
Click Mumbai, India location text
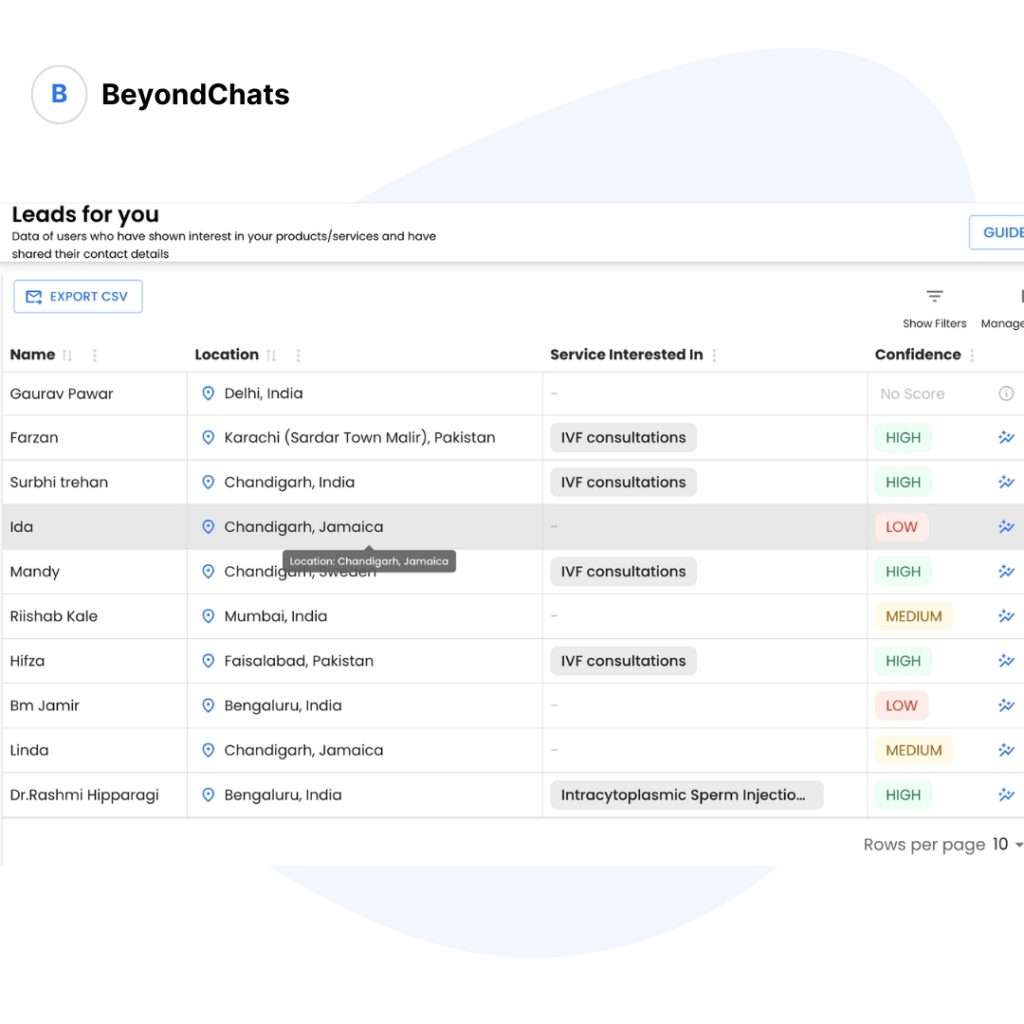pos(276,616)
